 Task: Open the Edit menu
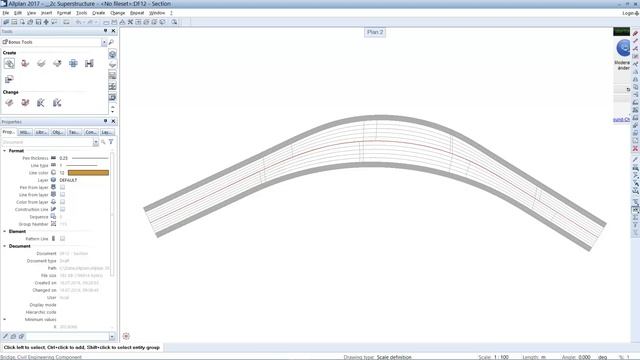(18, 13)
